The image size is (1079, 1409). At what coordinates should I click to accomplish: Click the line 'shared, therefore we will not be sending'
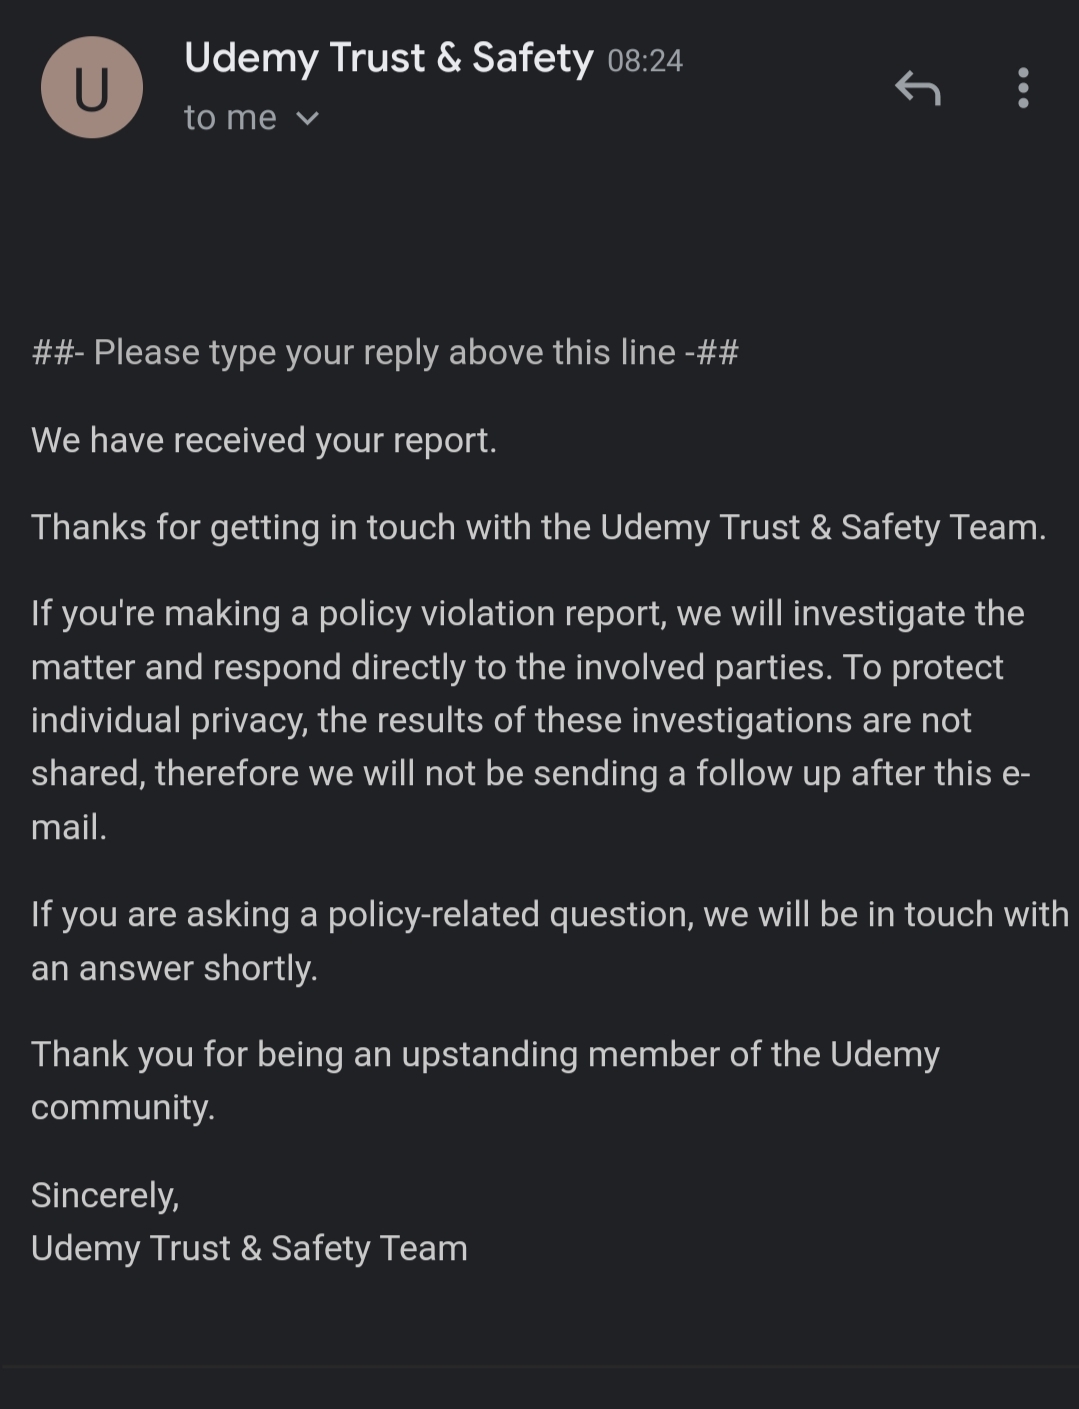point(530,773)
